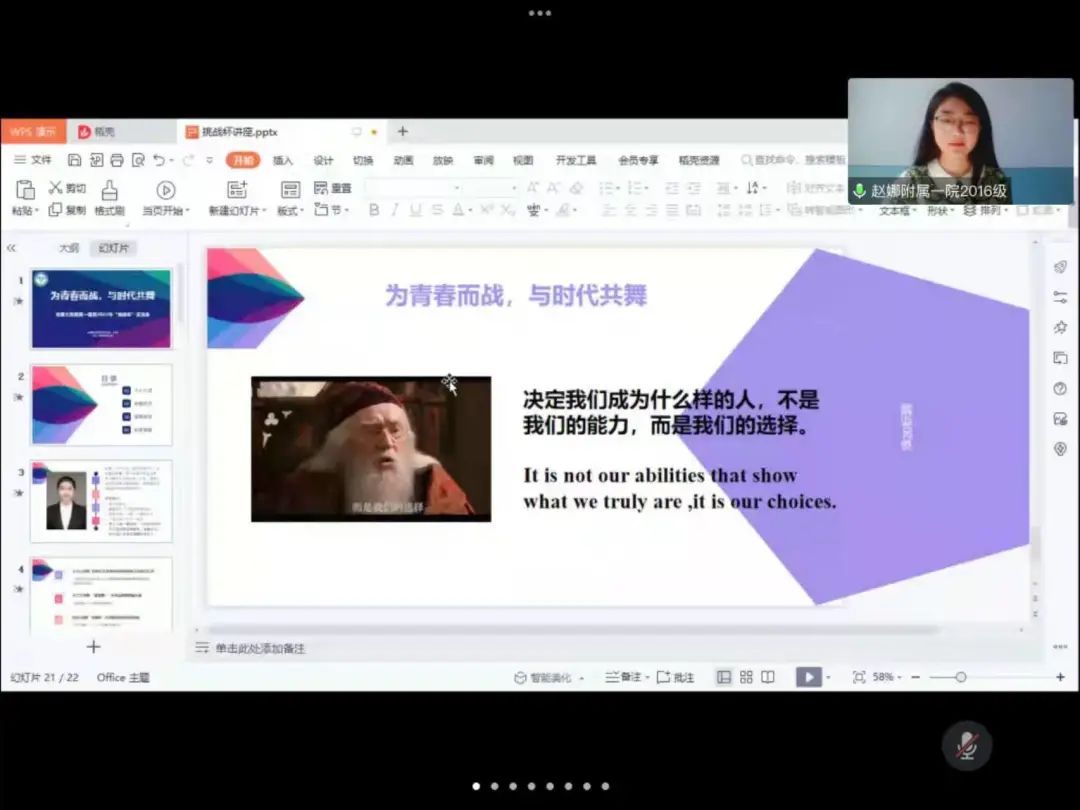Image resolution: width=1080 pixels, height=810 pixels.
Task: Toggle the notes pane (备注) in status bar
Action: click(624, 677)
